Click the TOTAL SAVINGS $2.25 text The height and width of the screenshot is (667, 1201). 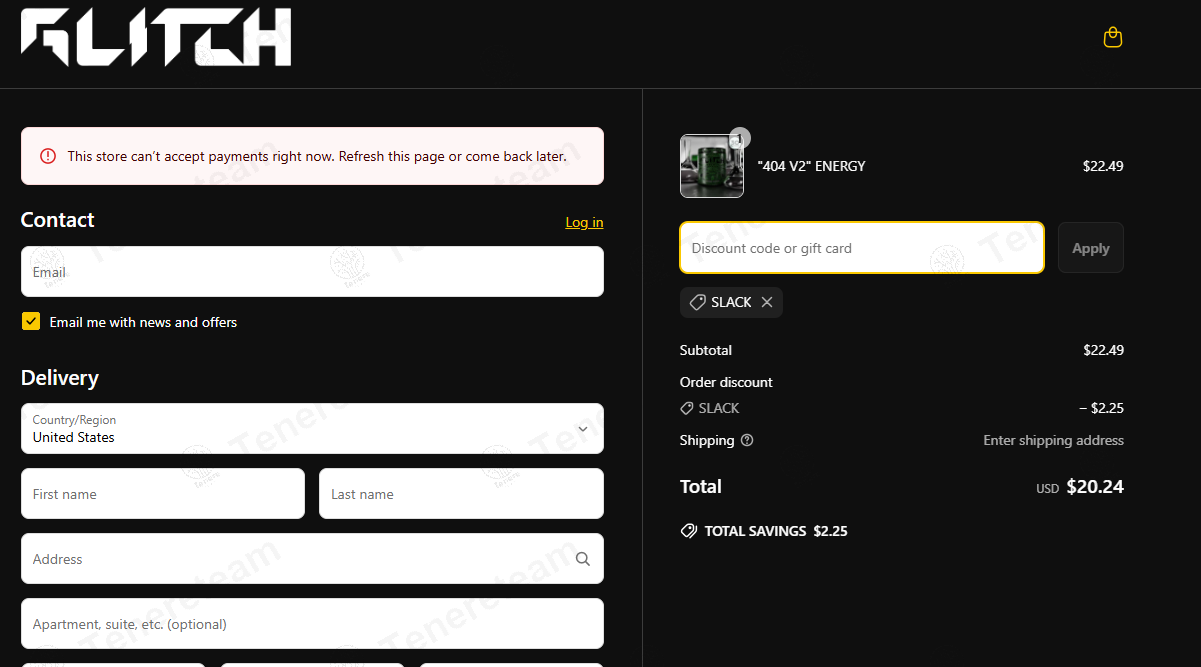[776, 531]
